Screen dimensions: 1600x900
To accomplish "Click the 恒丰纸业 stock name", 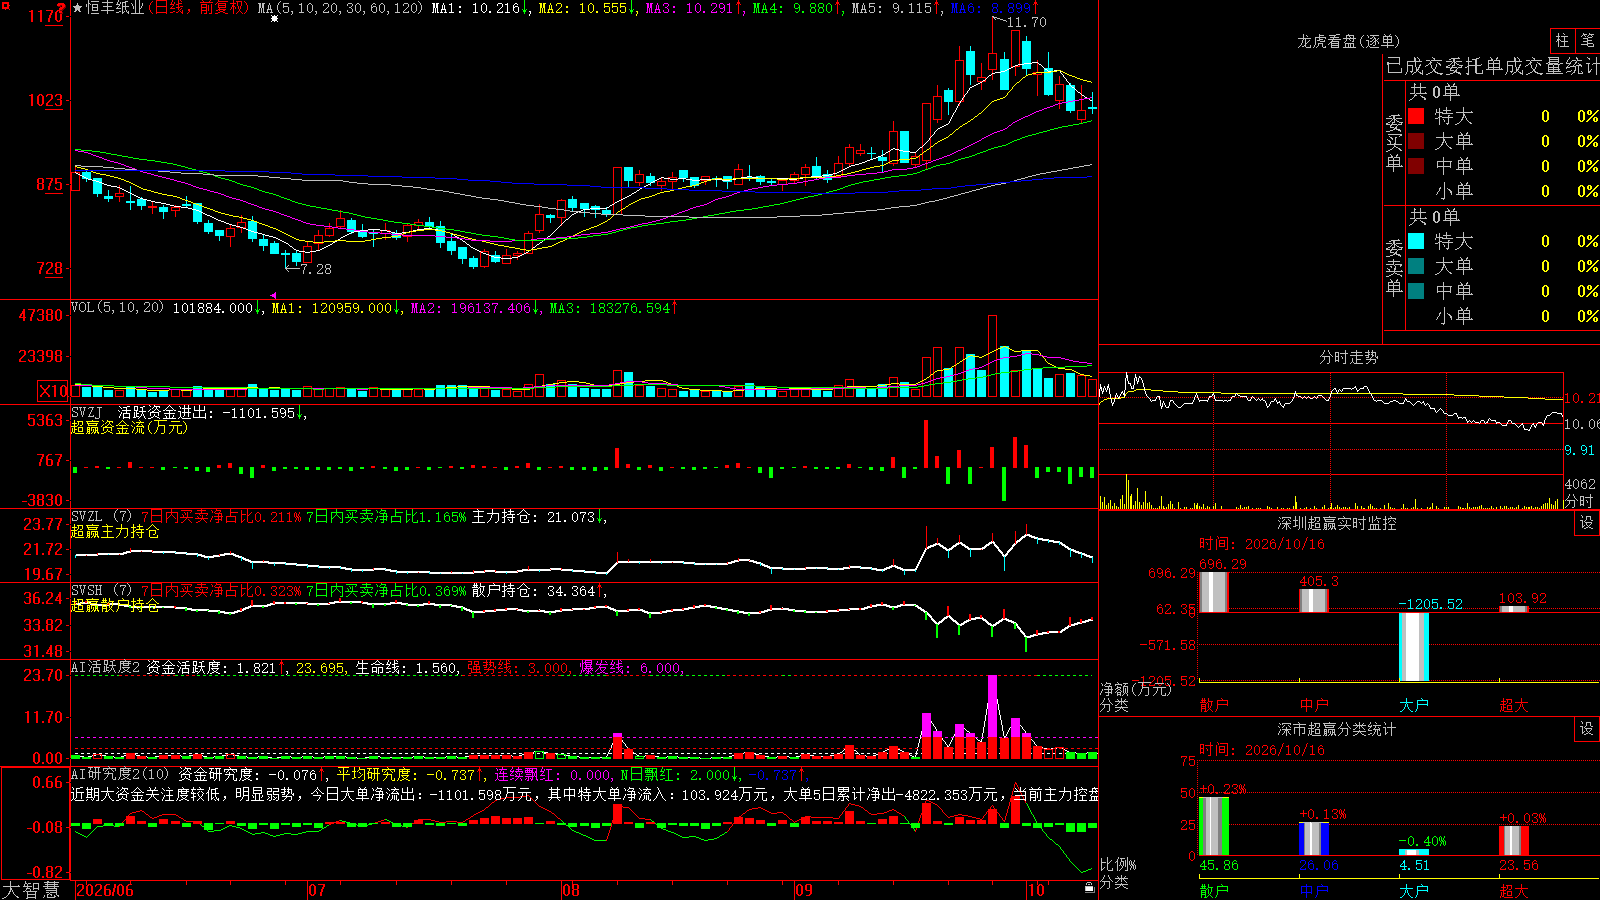I will tap(115, 8).
